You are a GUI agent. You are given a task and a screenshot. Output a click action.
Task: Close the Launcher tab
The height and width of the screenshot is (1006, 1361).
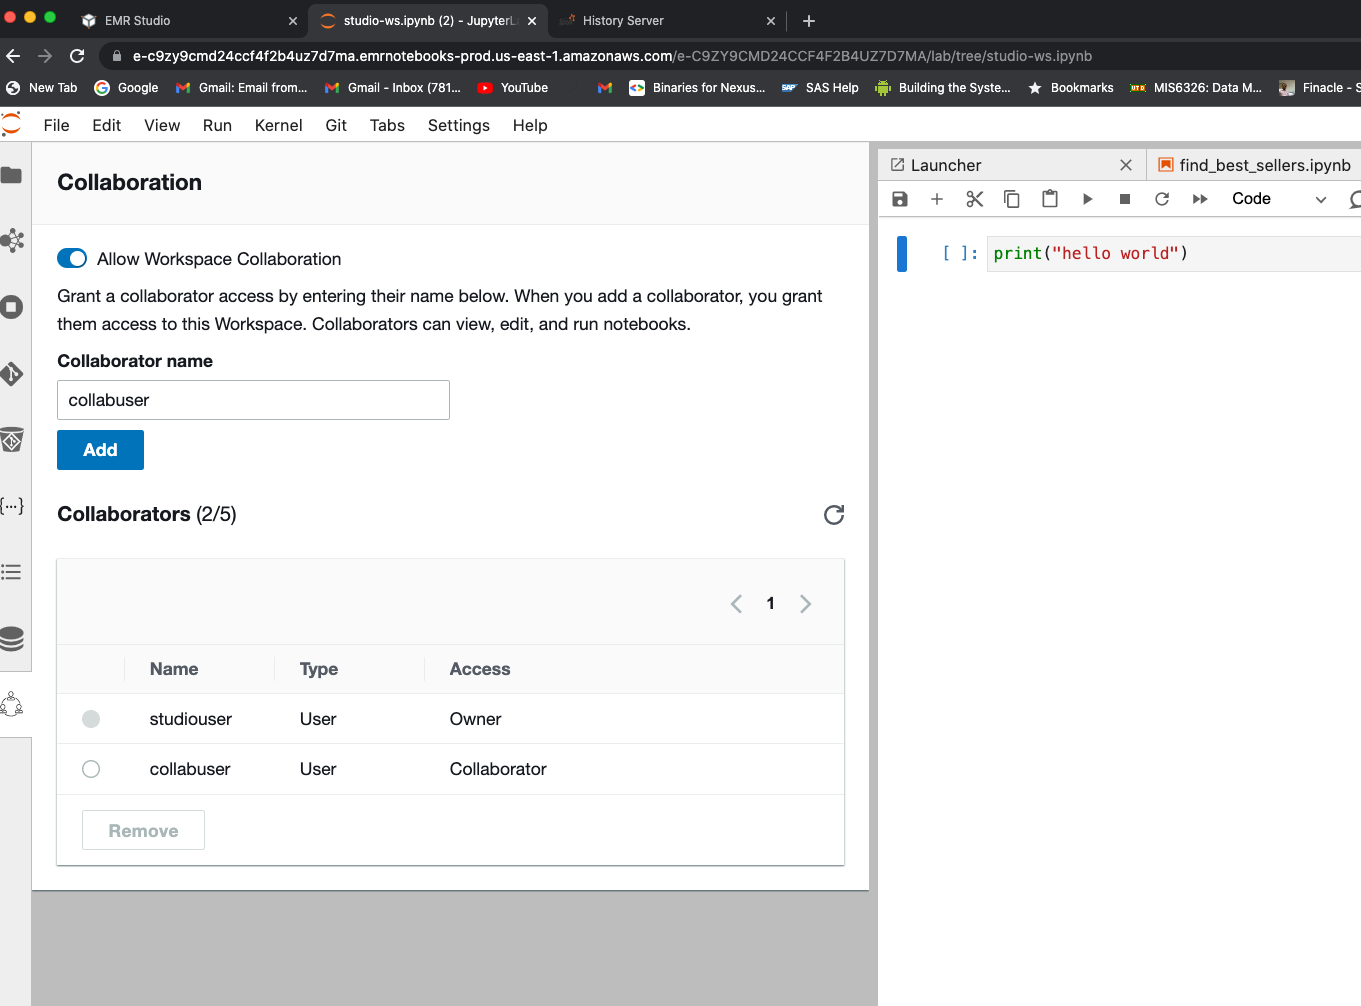pos(1126,165)
